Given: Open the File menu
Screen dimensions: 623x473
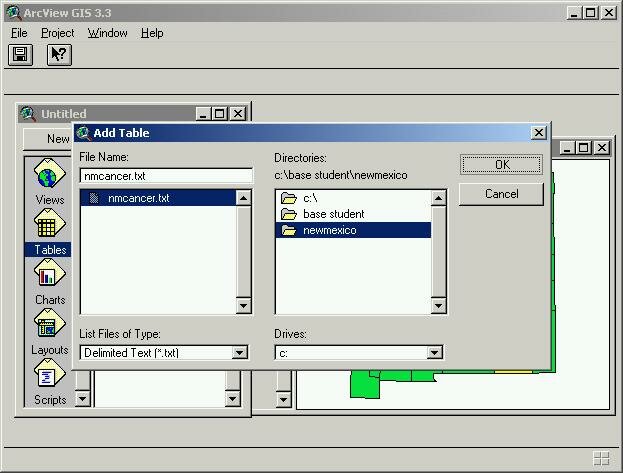Looking at the screenshot, I should [19, 33].
